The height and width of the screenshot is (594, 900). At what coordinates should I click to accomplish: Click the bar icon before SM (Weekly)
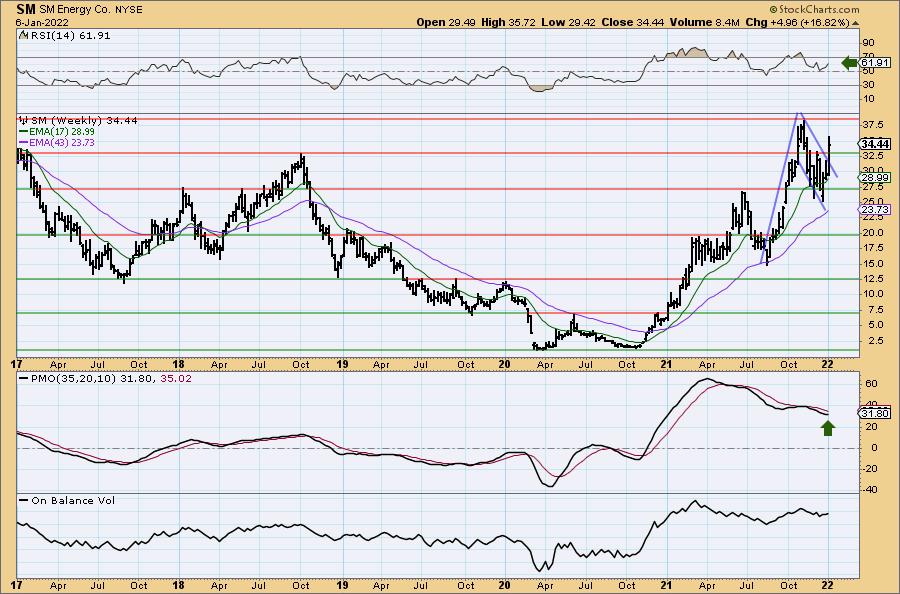tap(23, 120)
